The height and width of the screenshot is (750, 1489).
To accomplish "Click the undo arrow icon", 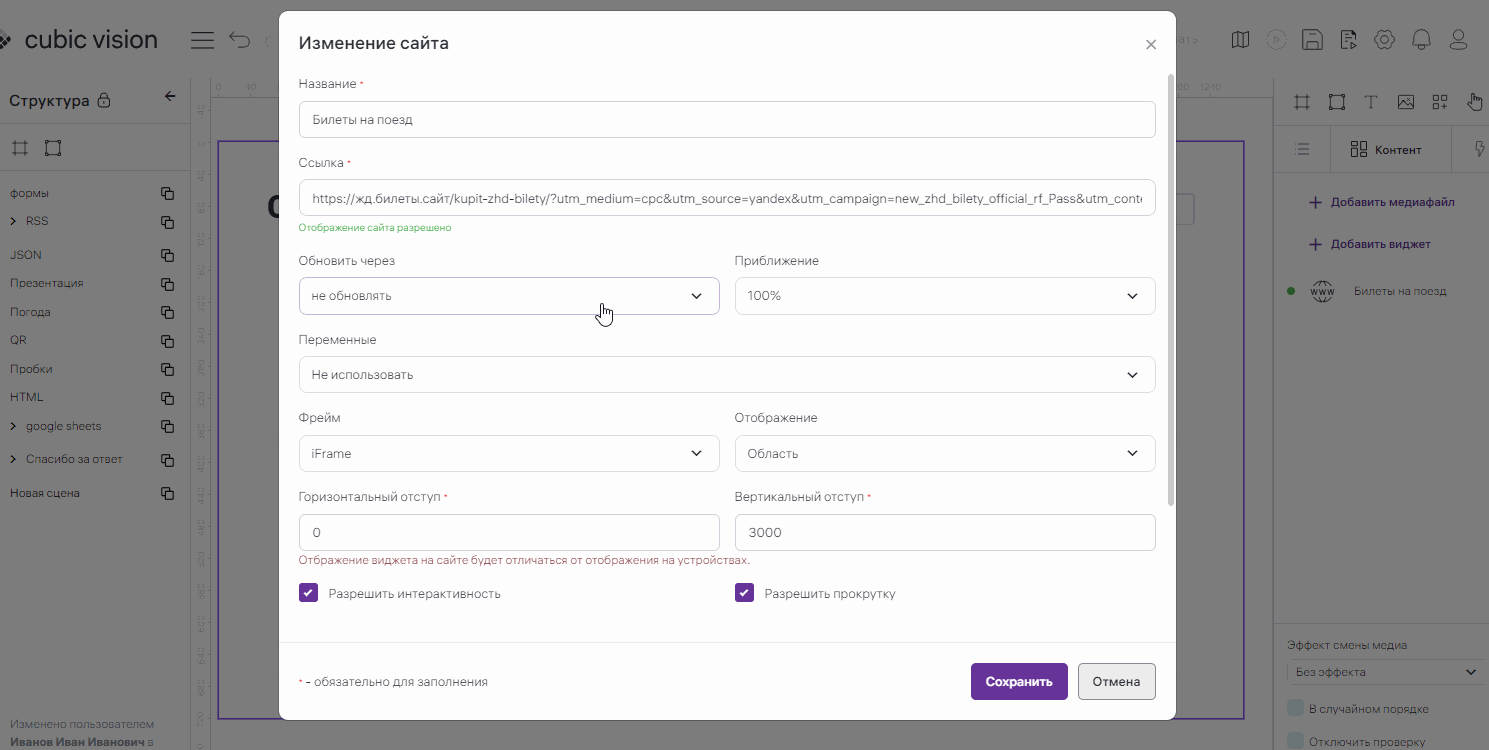I will click(240, 40).
